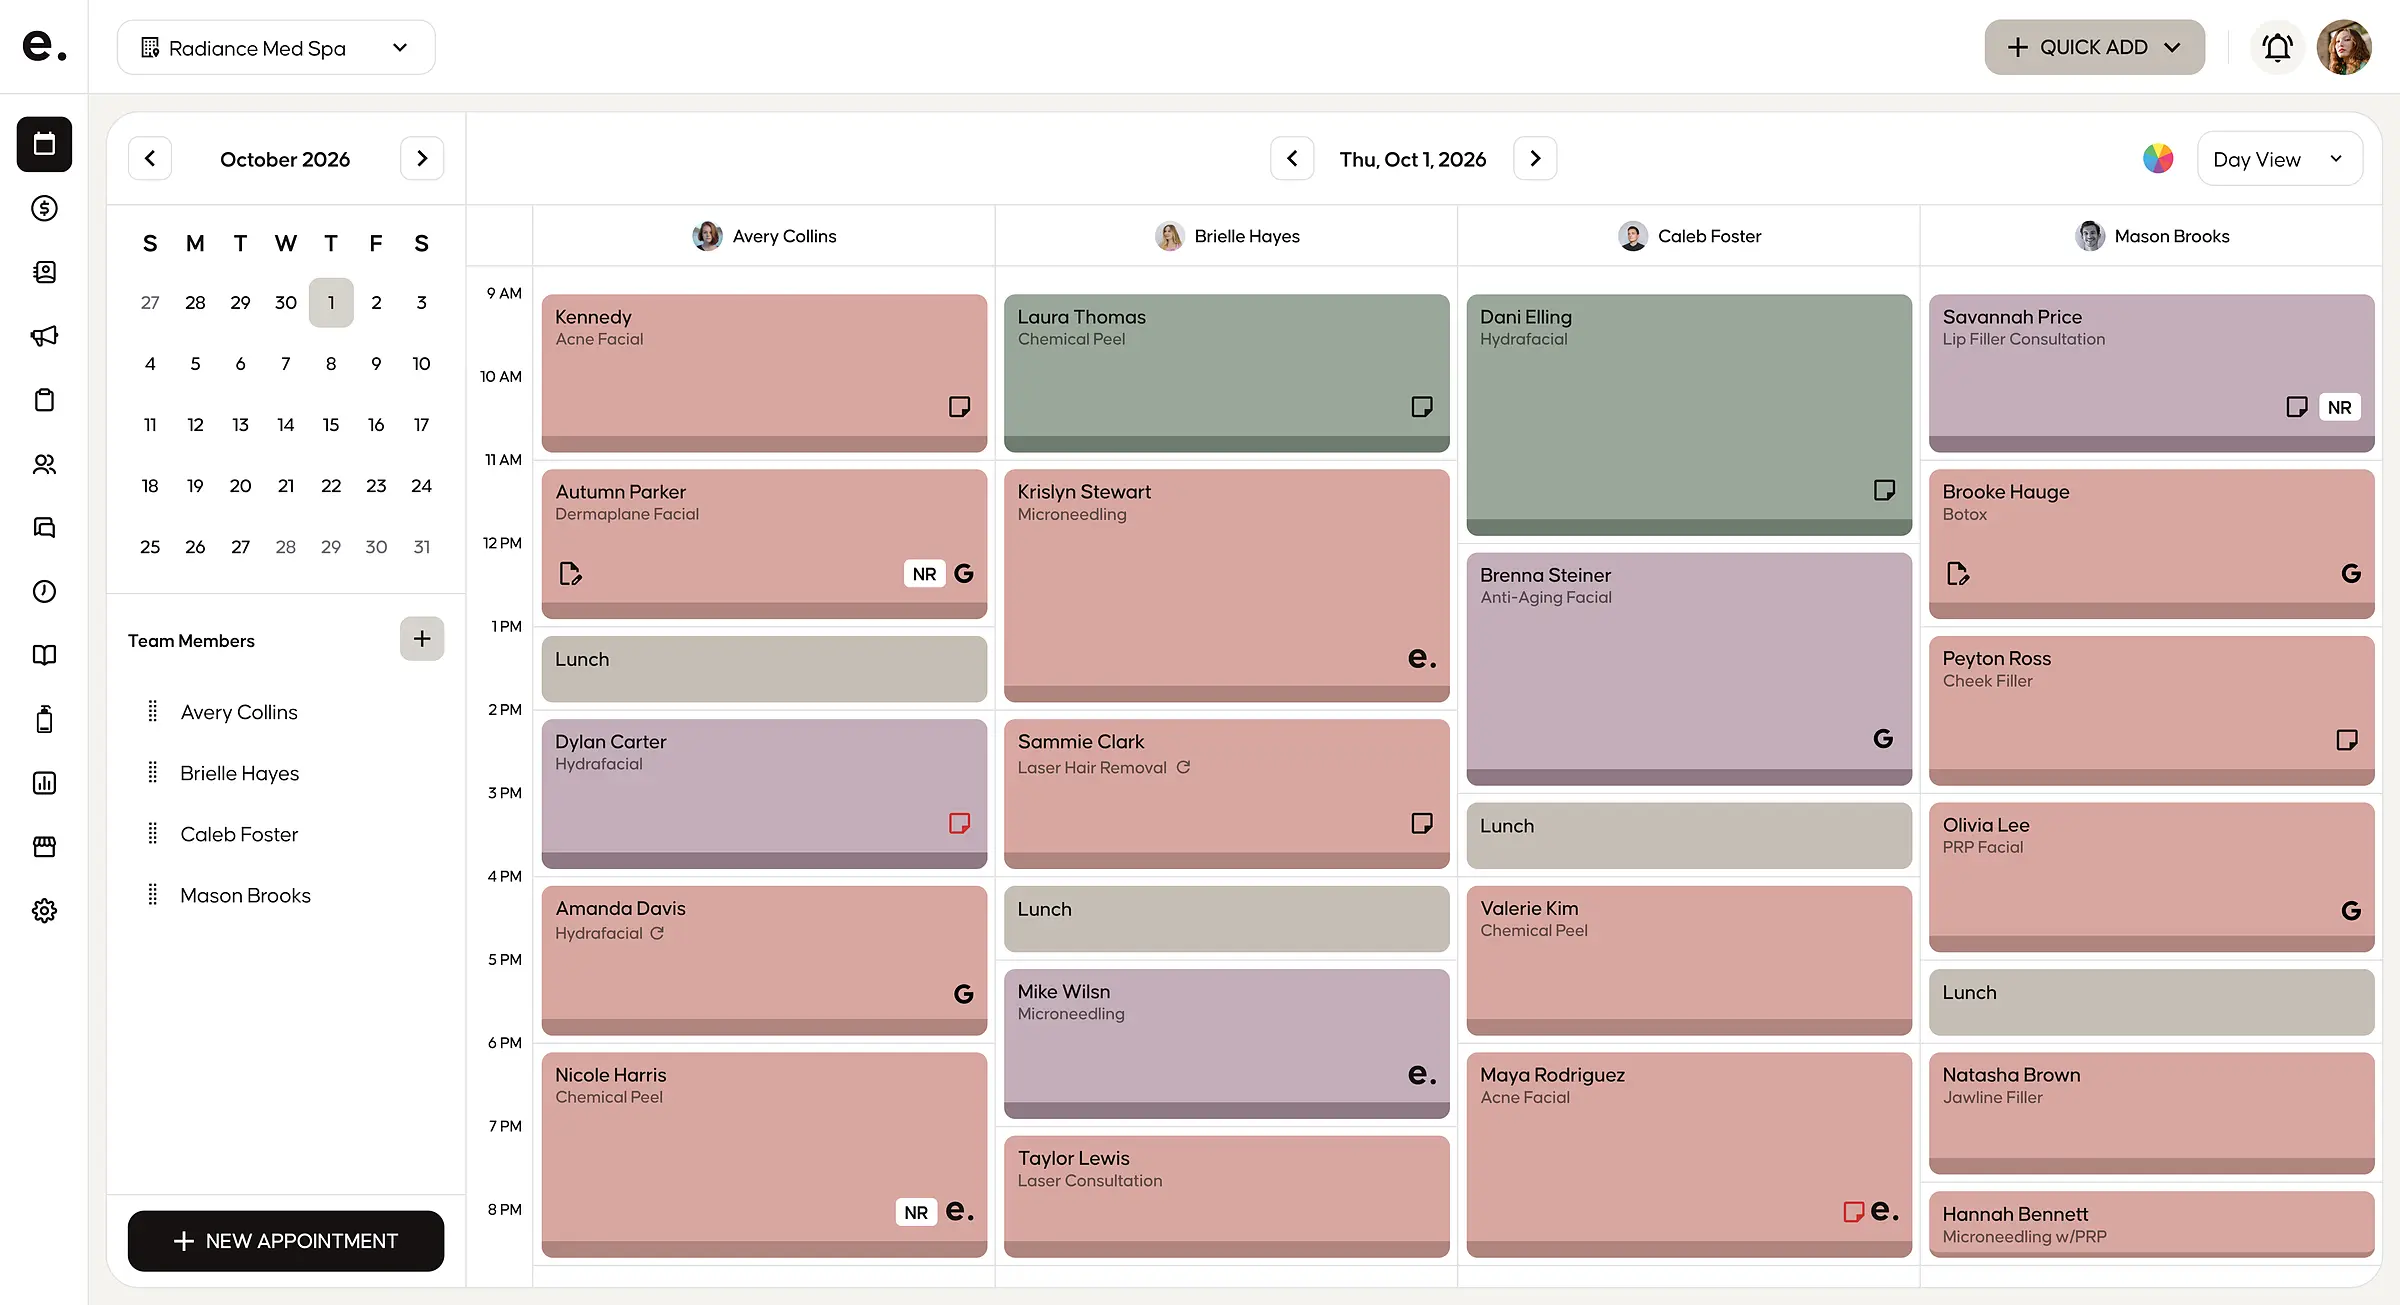Go to the next day
Viewport: 2400px width, 1305px height.
pyautogui.click(x=1535, y=158)
